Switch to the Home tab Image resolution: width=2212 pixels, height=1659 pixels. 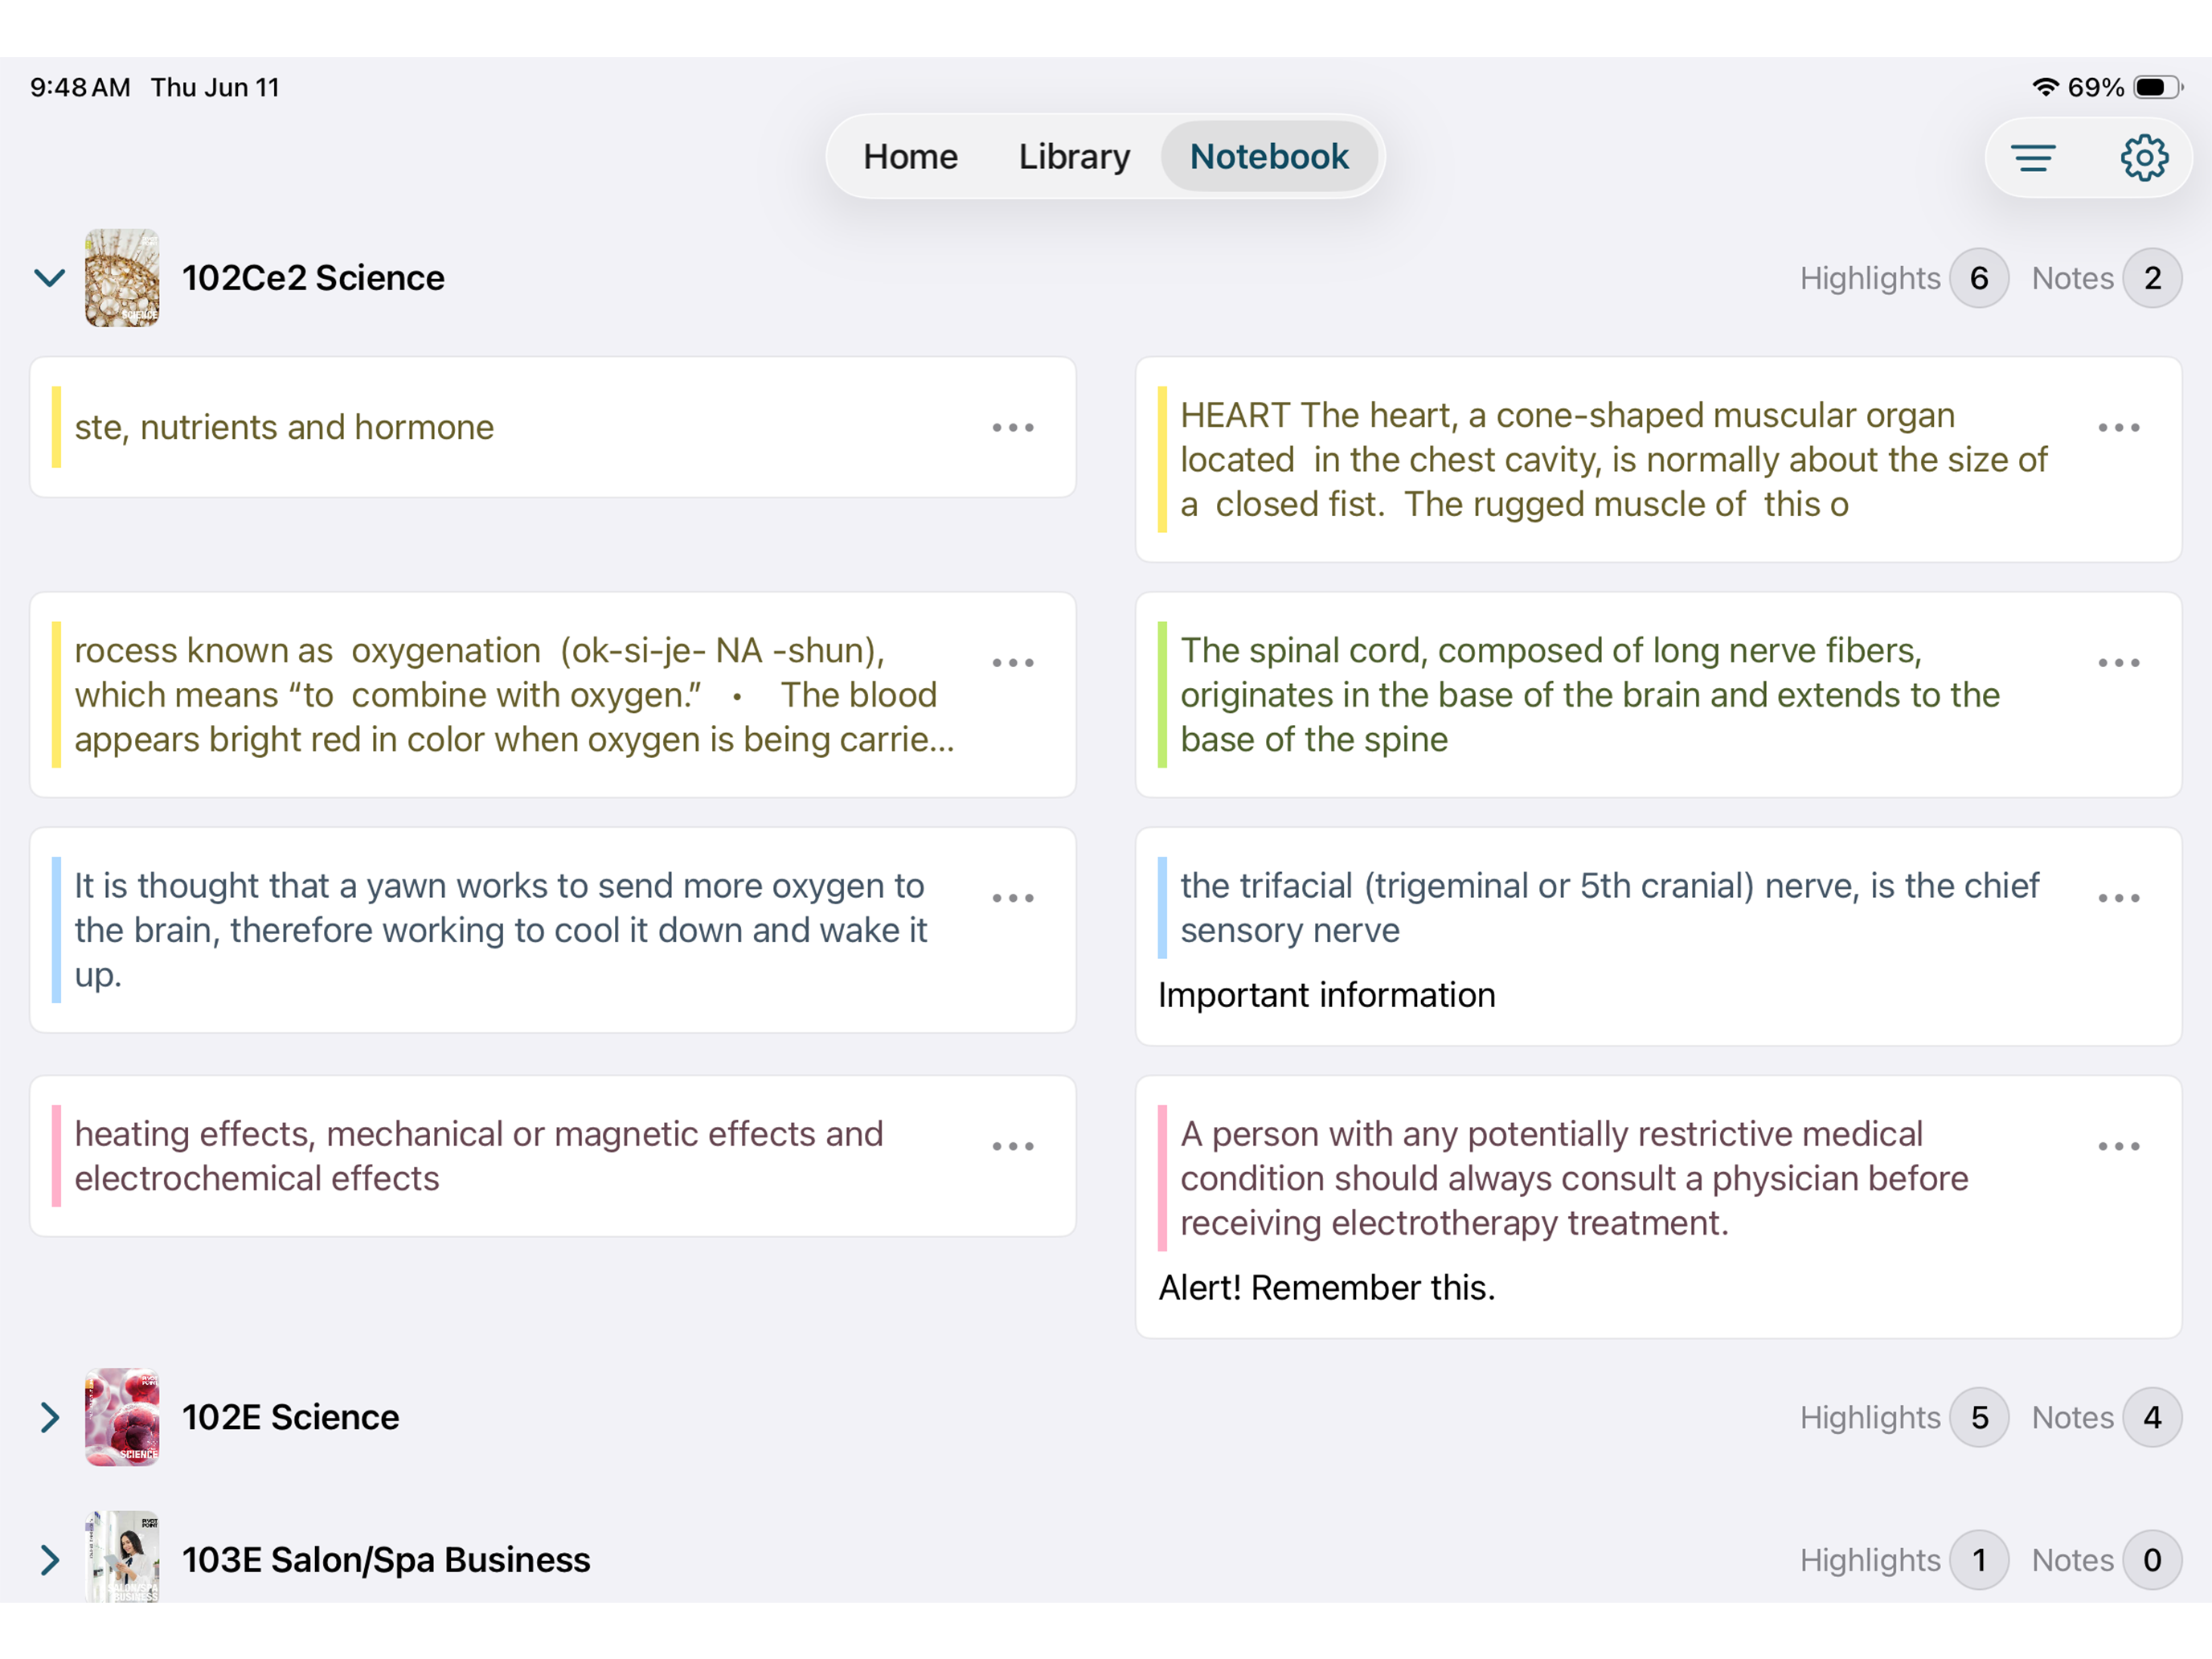click(910, 157)
